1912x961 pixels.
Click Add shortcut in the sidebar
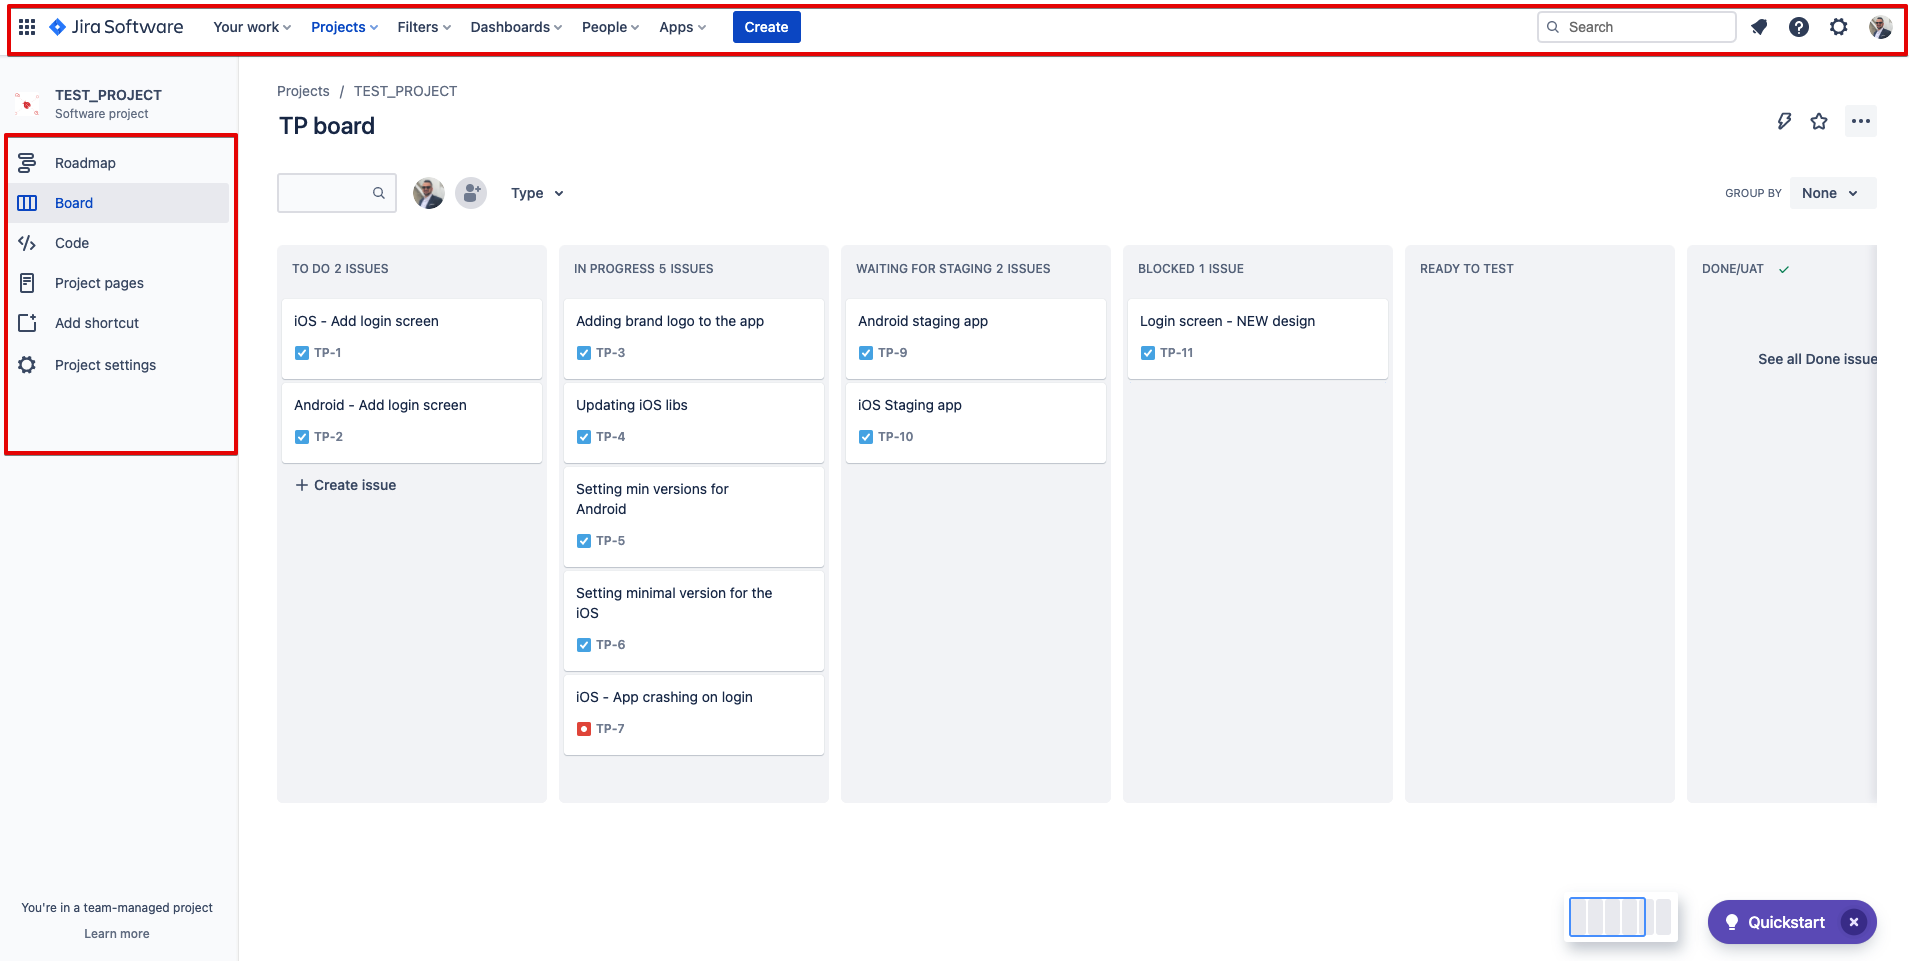[x=96, y=322]
